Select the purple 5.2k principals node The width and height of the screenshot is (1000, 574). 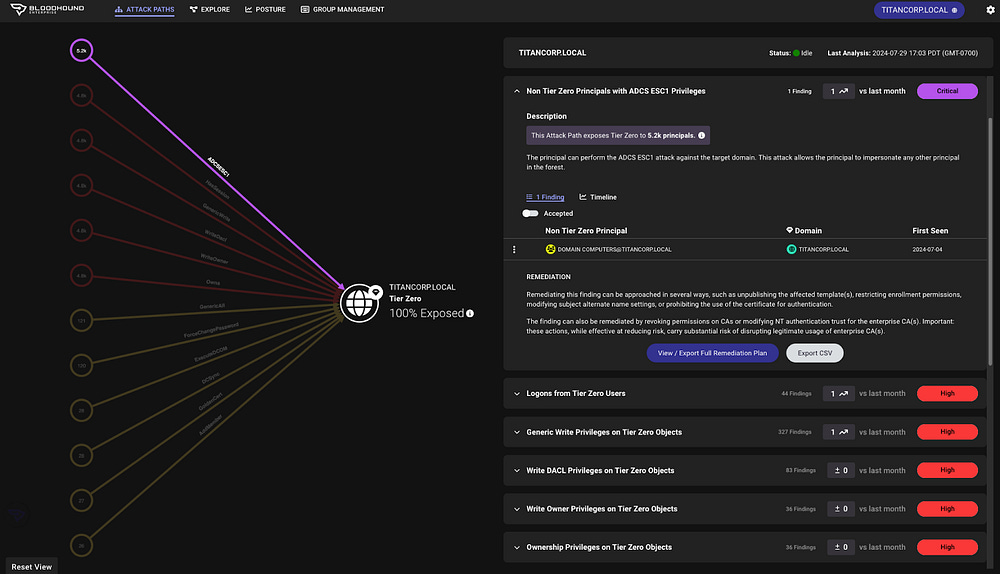click(82, 50)
